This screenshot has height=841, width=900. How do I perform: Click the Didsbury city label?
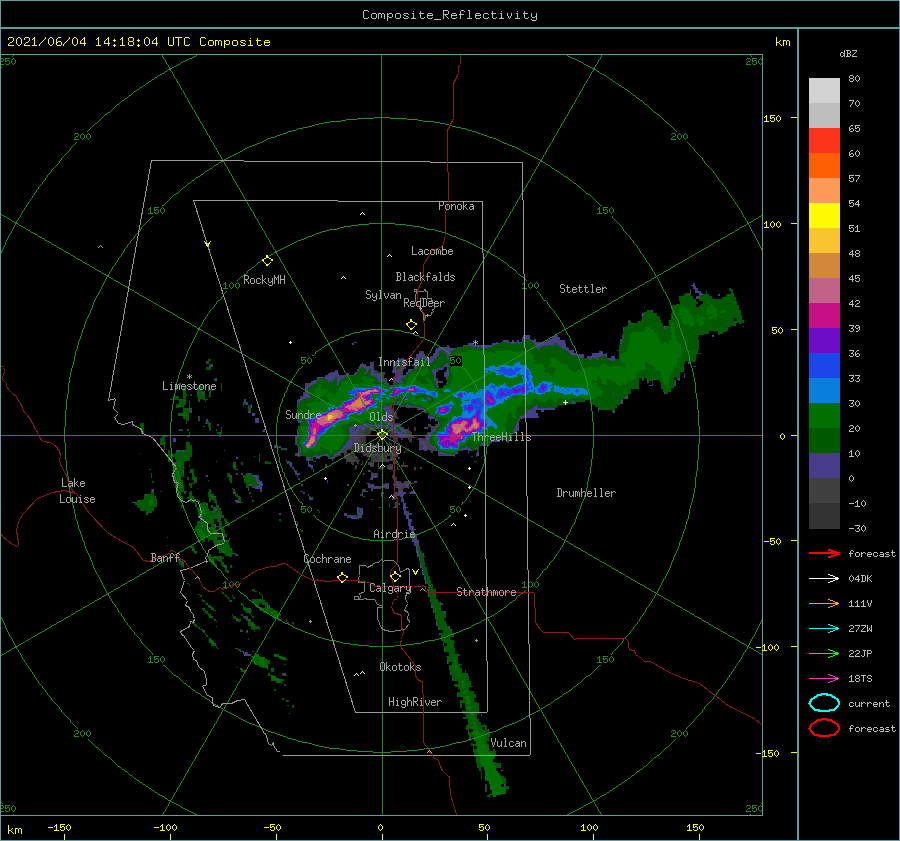point(378,448)
